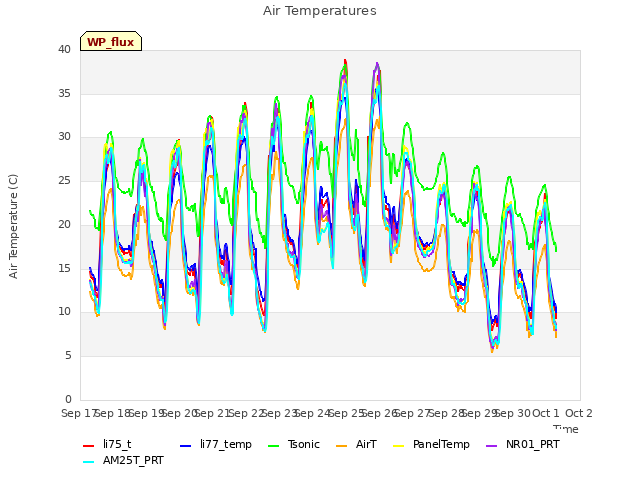Select the Sep 18 x-axis tick label
The width and height of the screenshot is (640, 480).
click(x=112, y=413)
